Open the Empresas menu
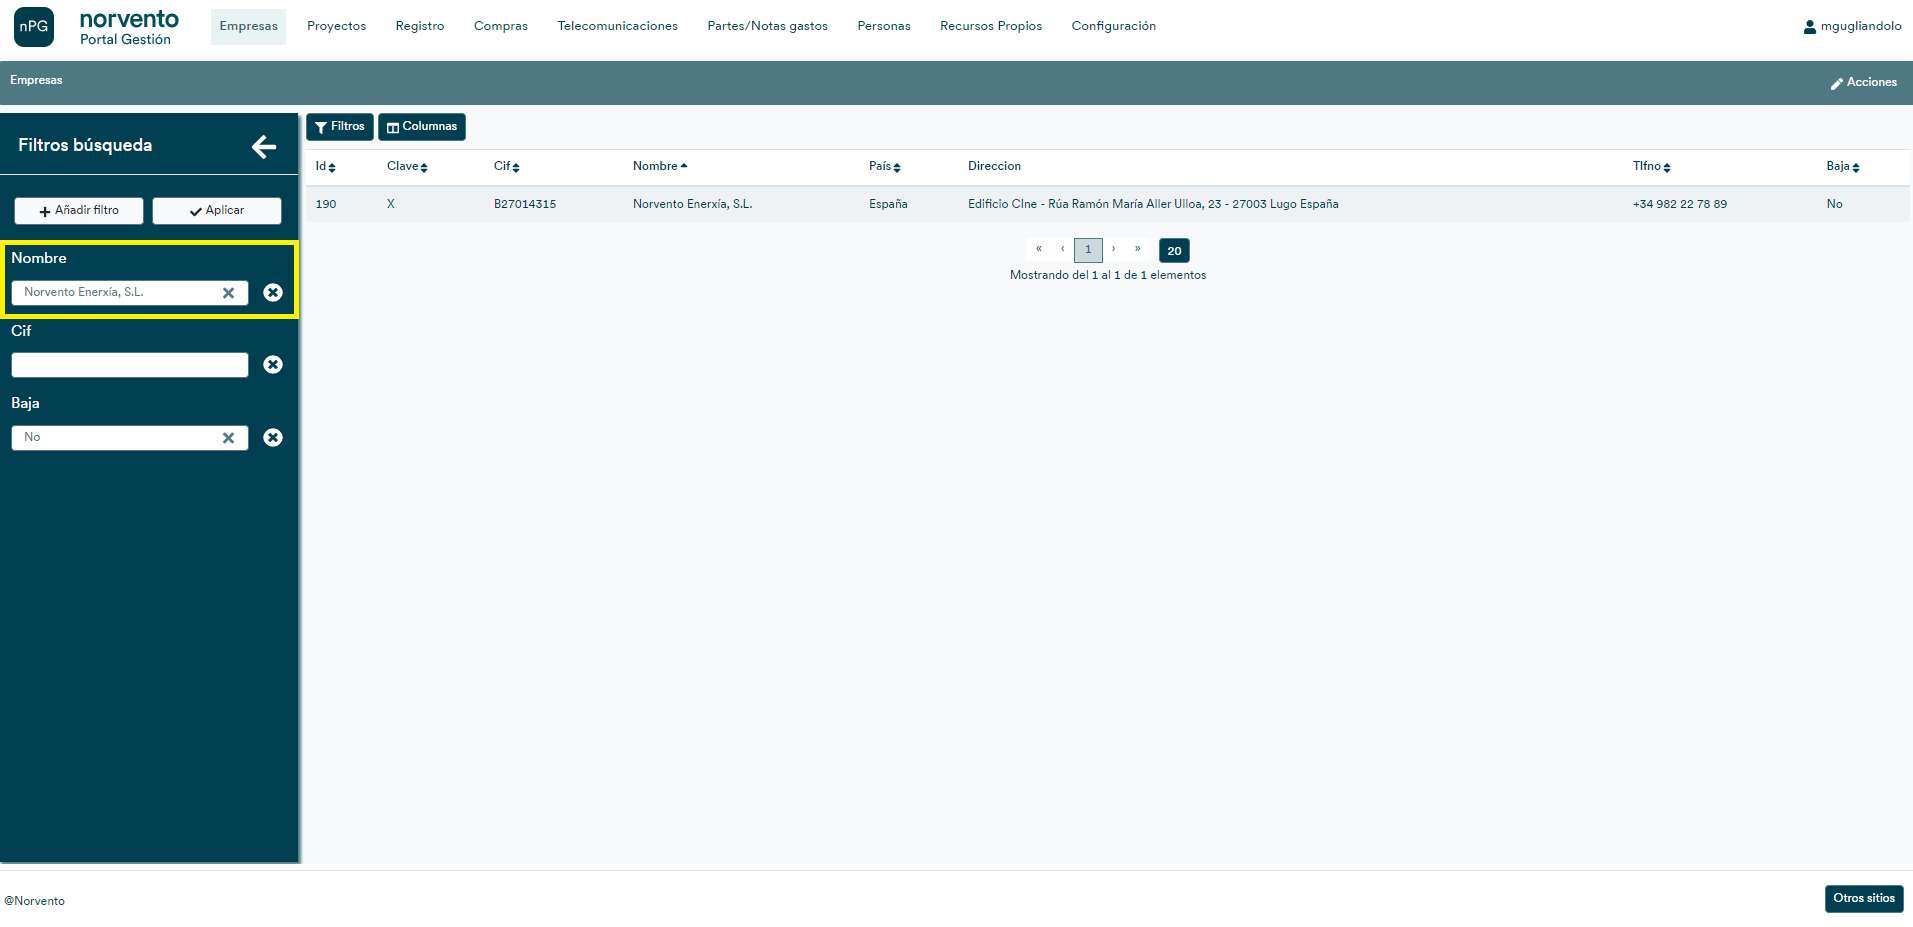The width and height of the screenshot is (1913, 927). tap(249, 27)
